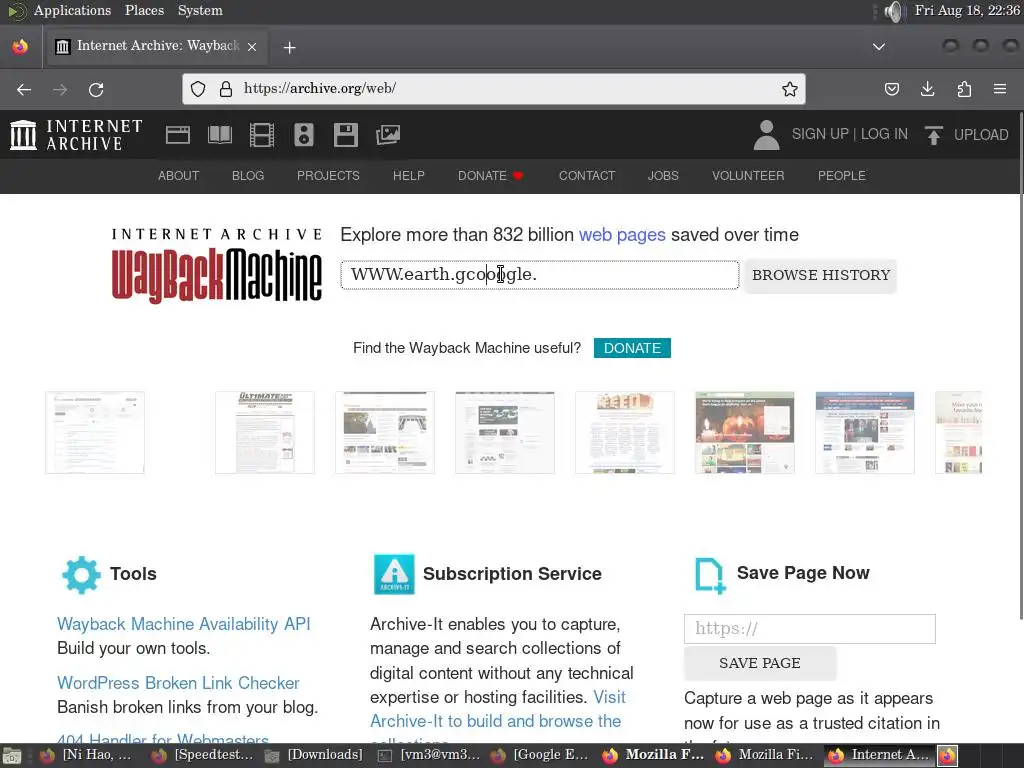Select the PROJECTS nav item
Viewport: 1024px width, 768px height.
[x=328, y=176]
